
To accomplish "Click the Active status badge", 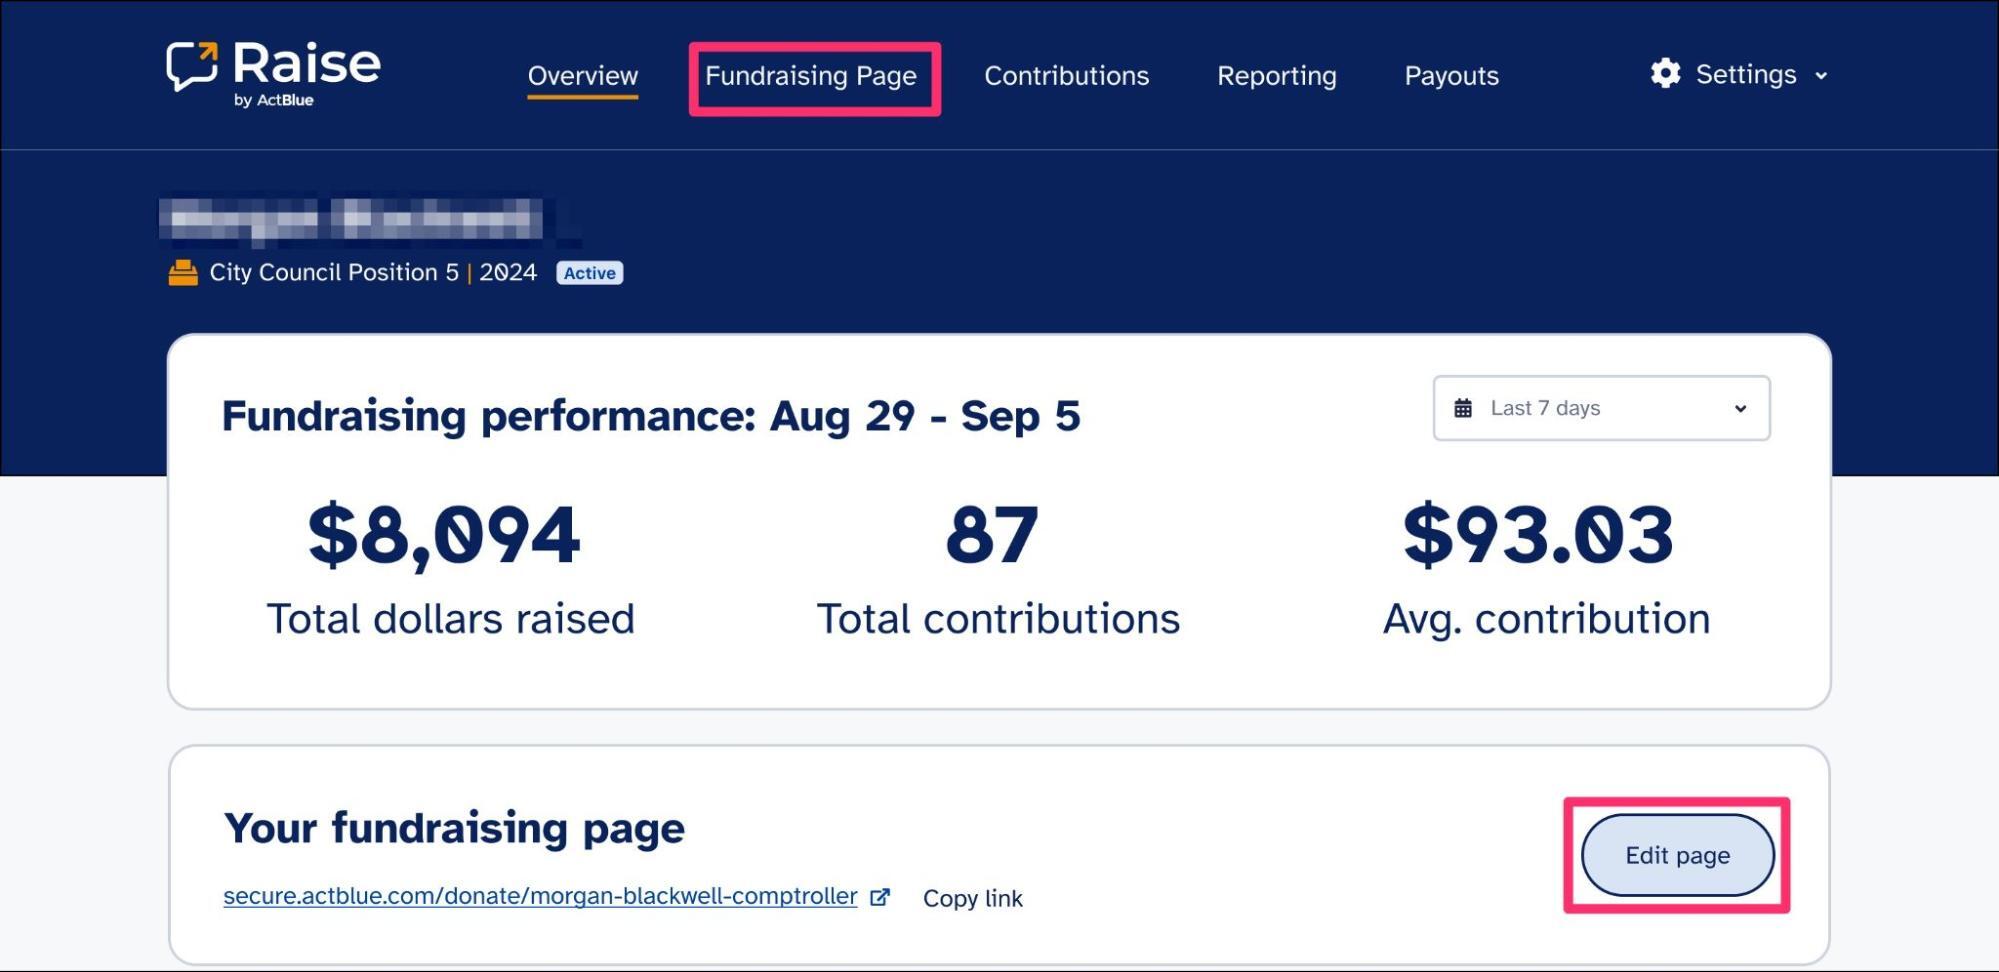I will click(x=589, y=273).
